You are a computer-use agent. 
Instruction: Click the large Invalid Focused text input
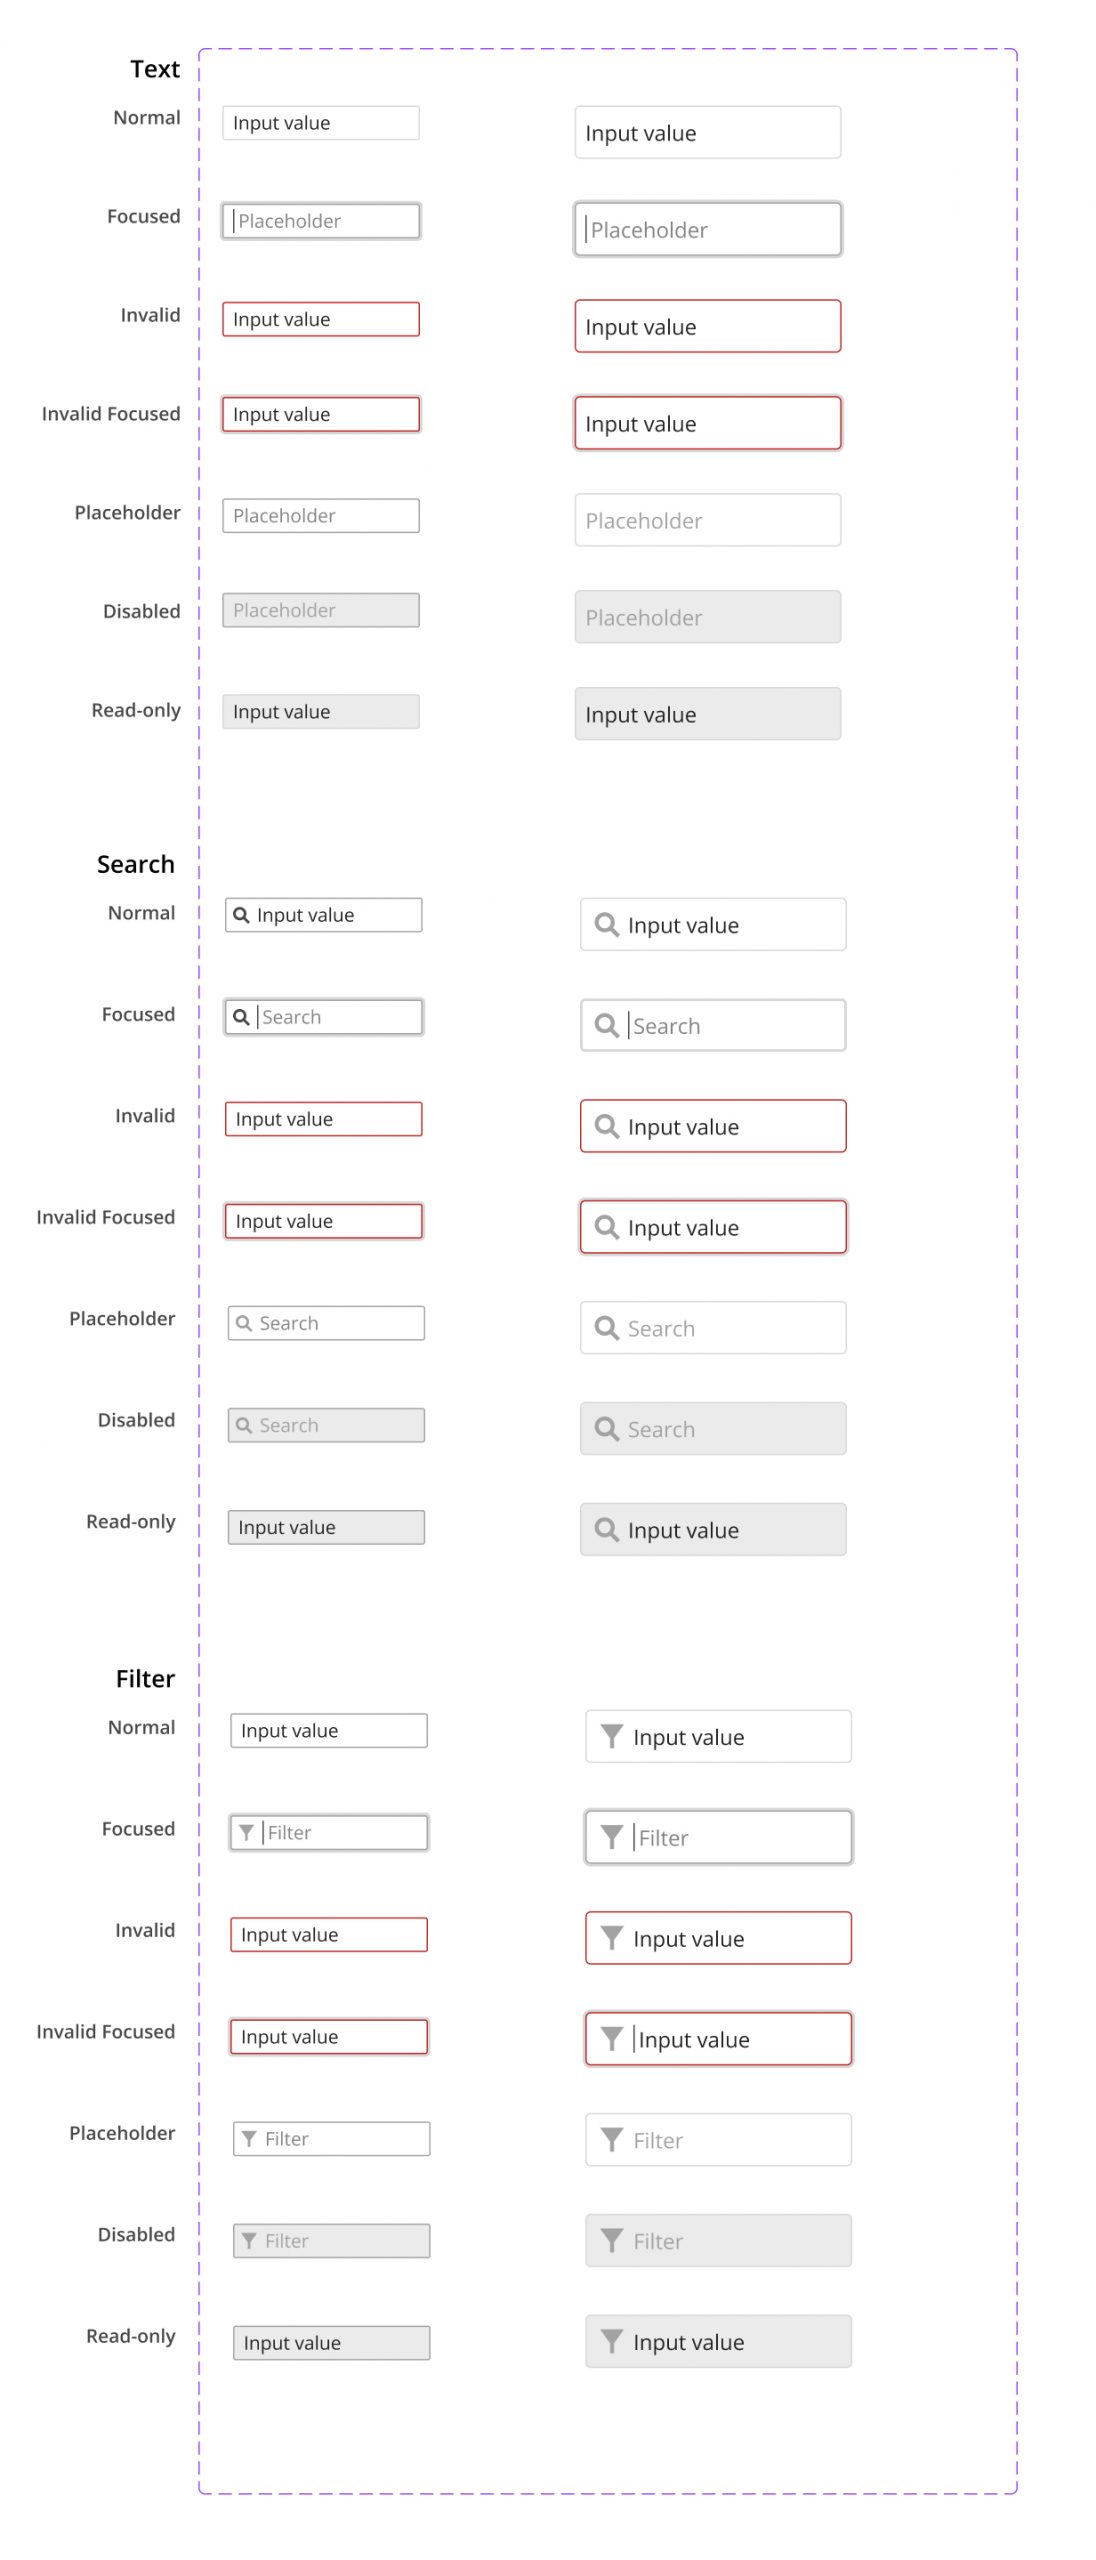pos(708,423)
